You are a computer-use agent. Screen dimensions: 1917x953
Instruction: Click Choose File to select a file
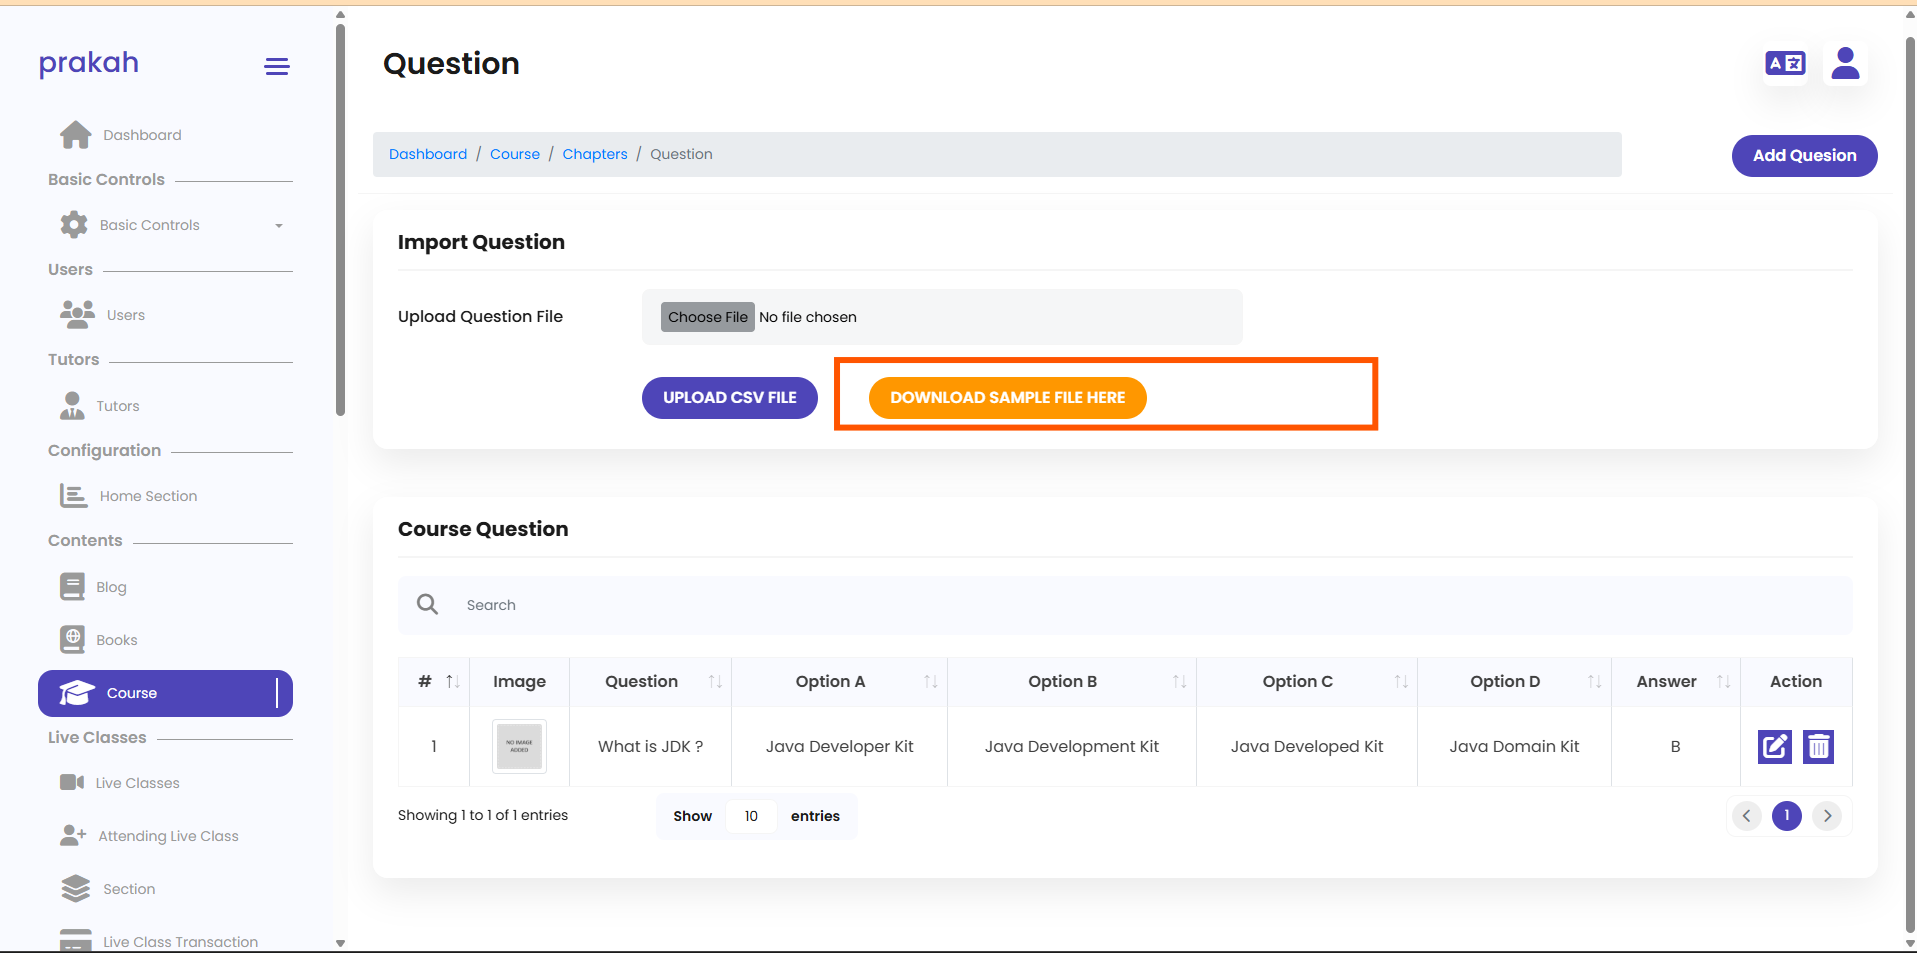pyautogui.click(x=707, y=317)
